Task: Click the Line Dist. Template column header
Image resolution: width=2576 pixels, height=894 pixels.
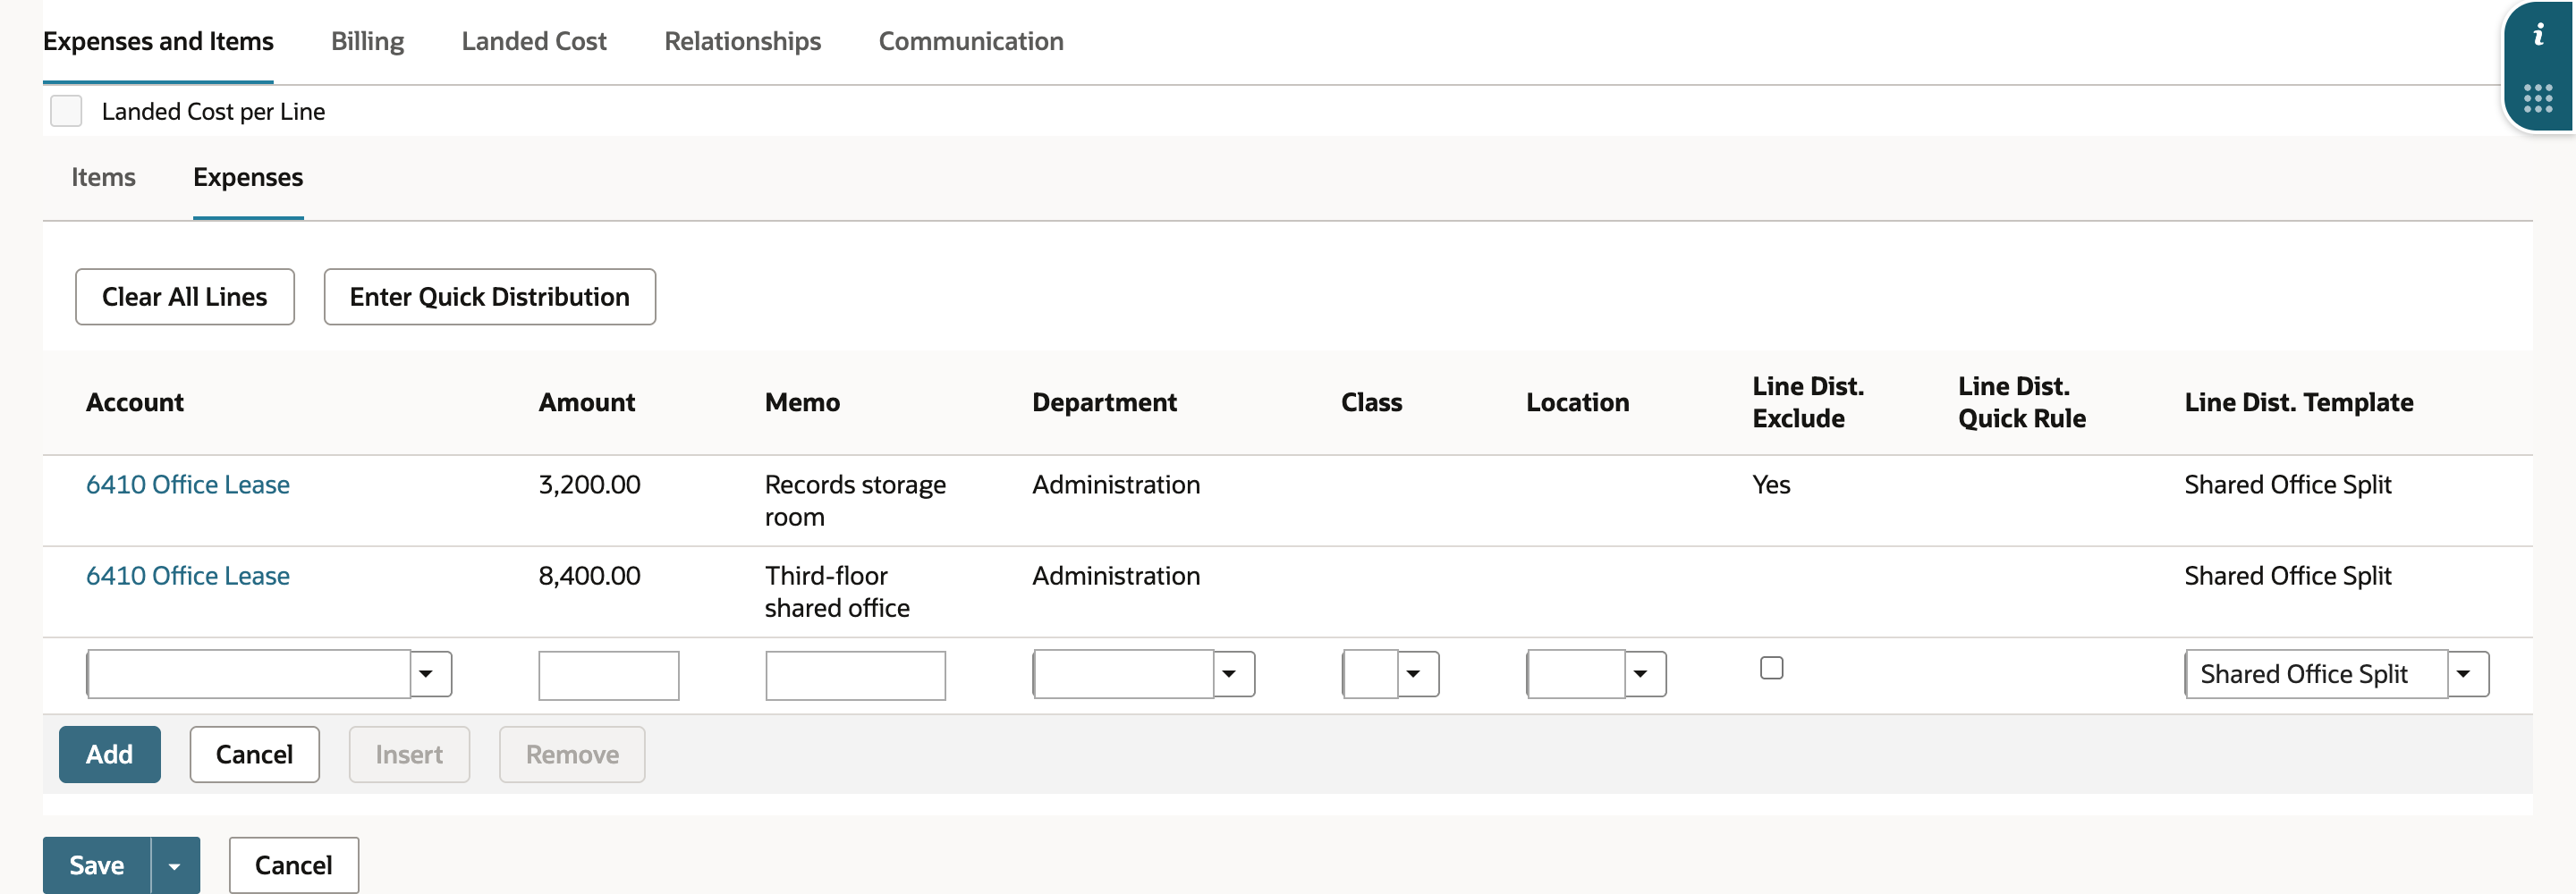Action: click(2299, 402)
